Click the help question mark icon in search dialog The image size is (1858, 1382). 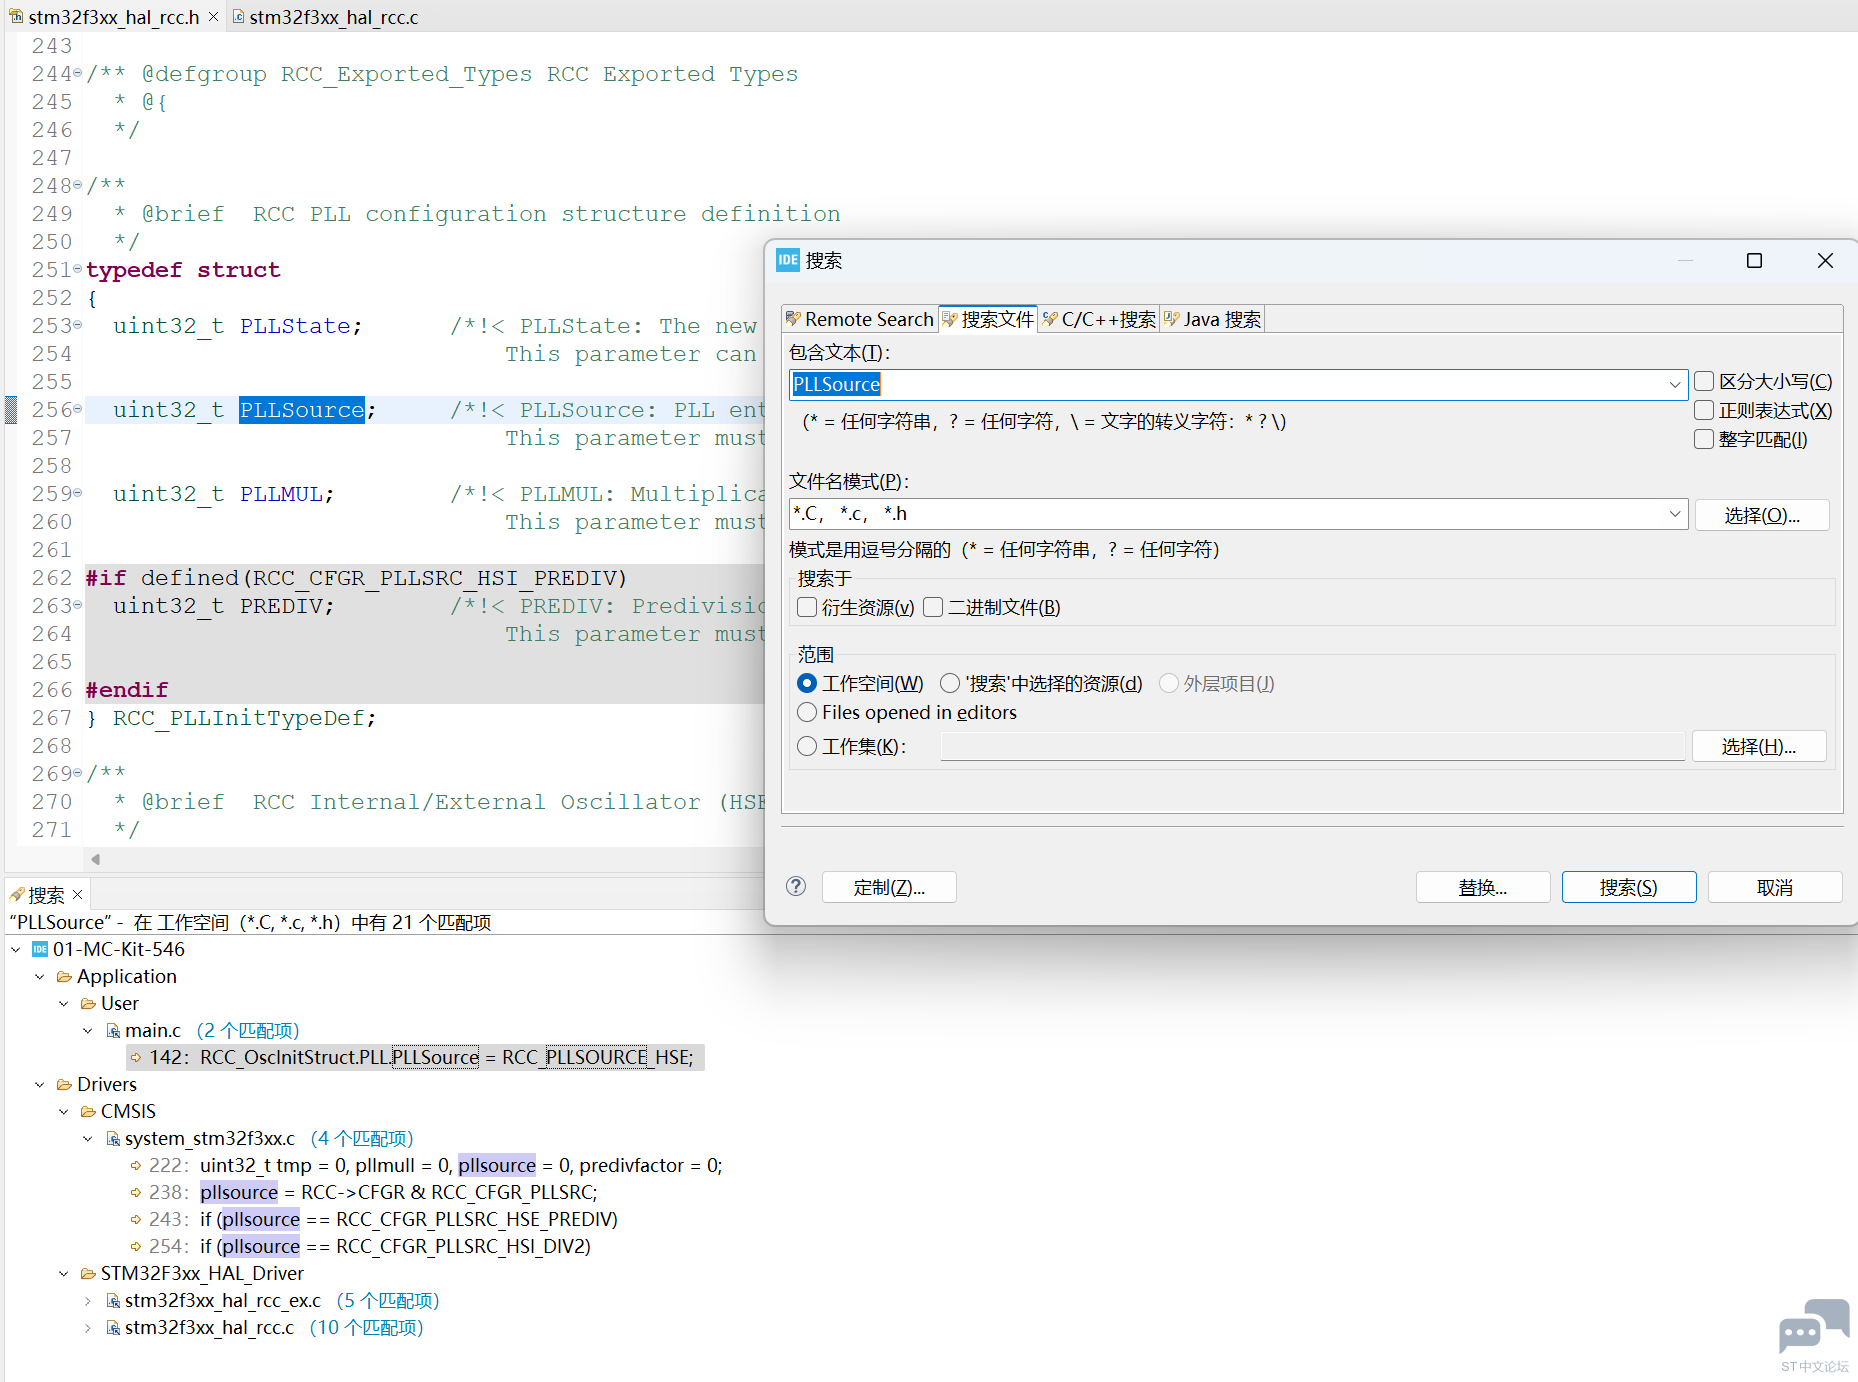(796, 886)
